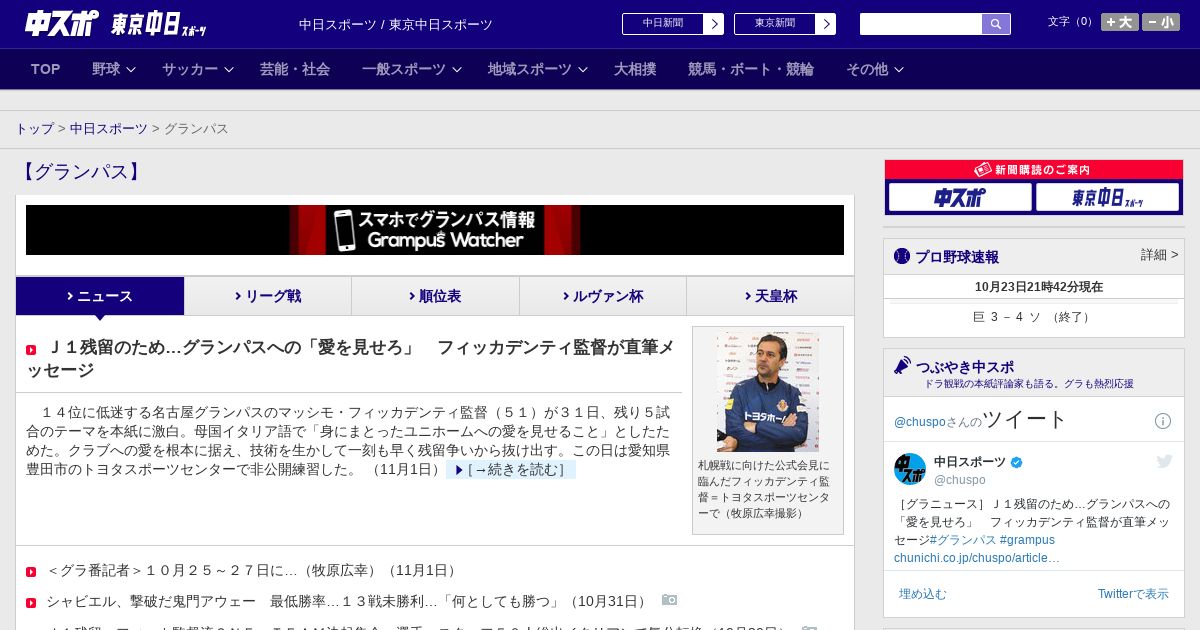
Task: Click #グランパス hashtag in tweet
Action: point(963,539)
